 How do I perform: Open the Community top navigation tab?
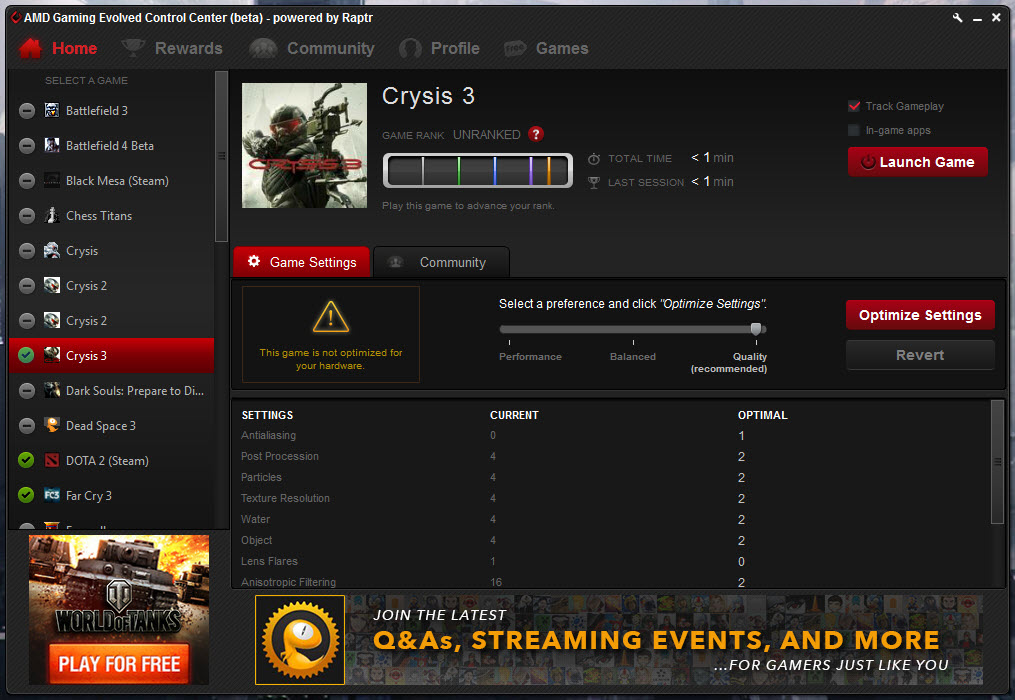312,49
